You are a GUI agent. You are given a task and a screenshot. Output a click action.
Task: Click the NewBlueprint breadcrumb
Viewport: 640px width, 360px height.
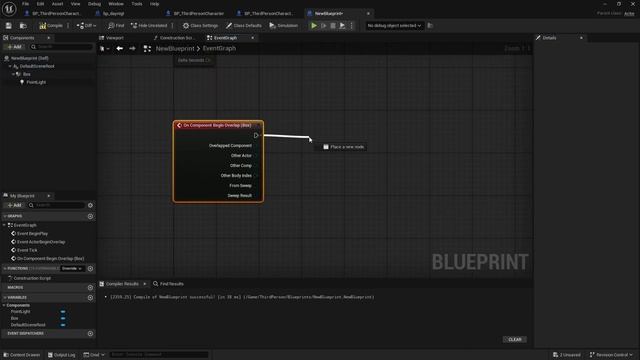click(x=175, y=49)
